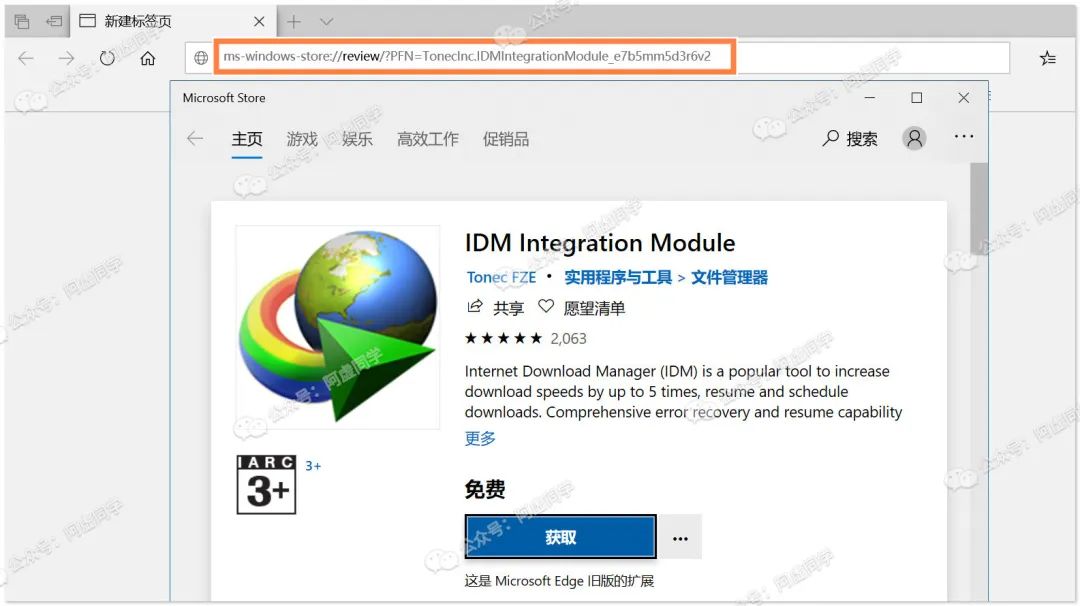Image resolution: width=1080 pixels, height=606 pixels.
Task: Click the 这是 Microsoft Edge 旧版的扩展 note
Action: click(x=559, y=581)
